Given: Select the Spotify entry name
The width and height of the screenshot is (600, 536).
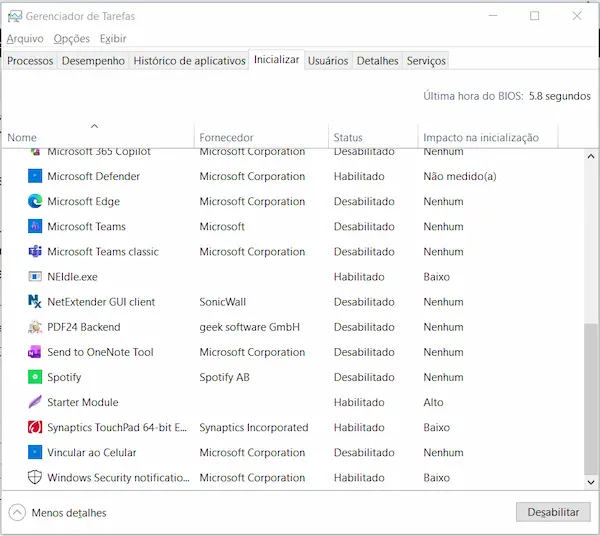Looking at the screenshot, I should (x=64, y=377).
